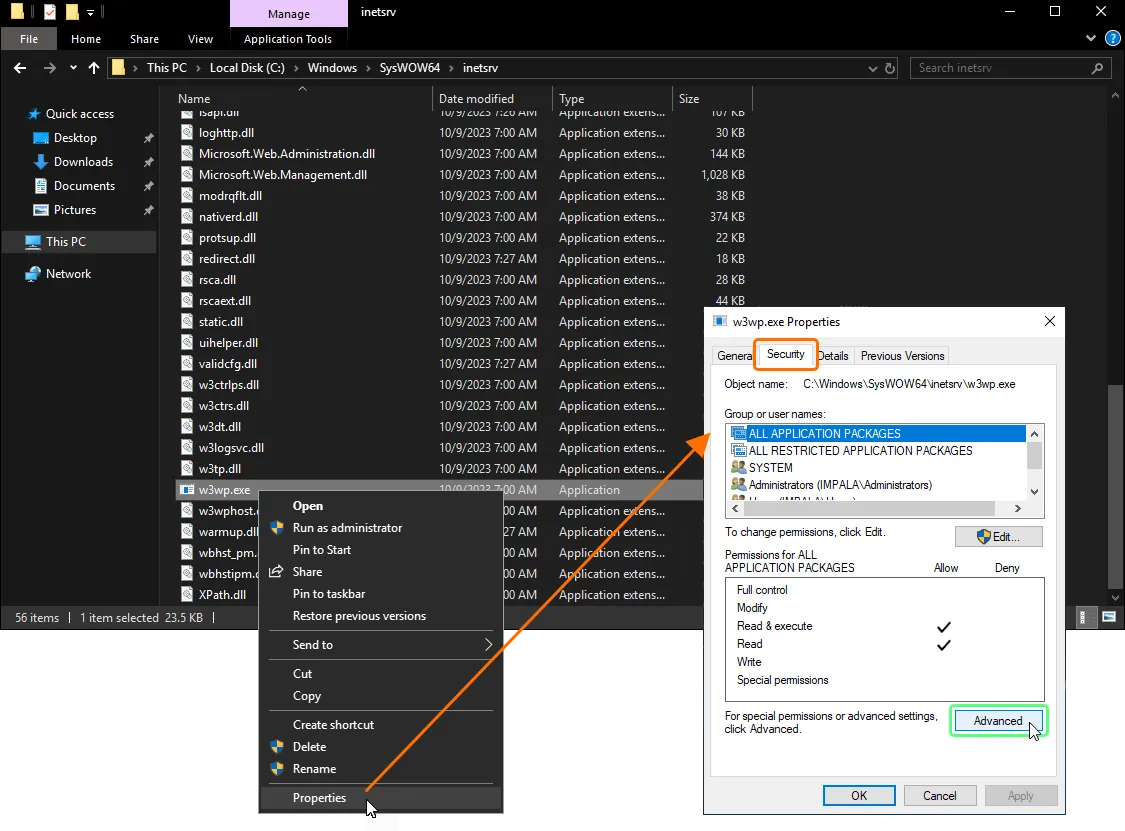This screenshot has width=1125, height=831.
Task: Click the Edit permissions button
Action: click(x=998, y=537)
